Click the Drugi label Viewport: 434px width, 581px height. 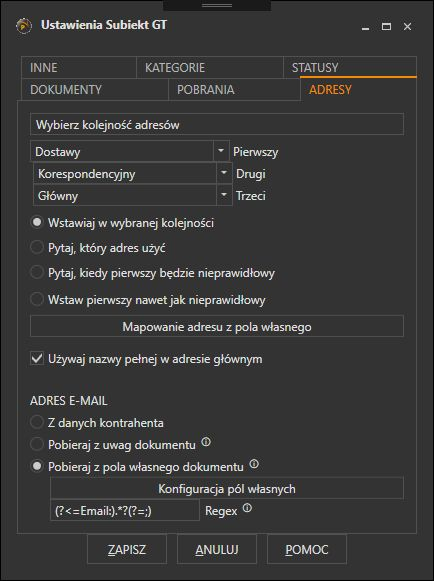click(251, 173)
